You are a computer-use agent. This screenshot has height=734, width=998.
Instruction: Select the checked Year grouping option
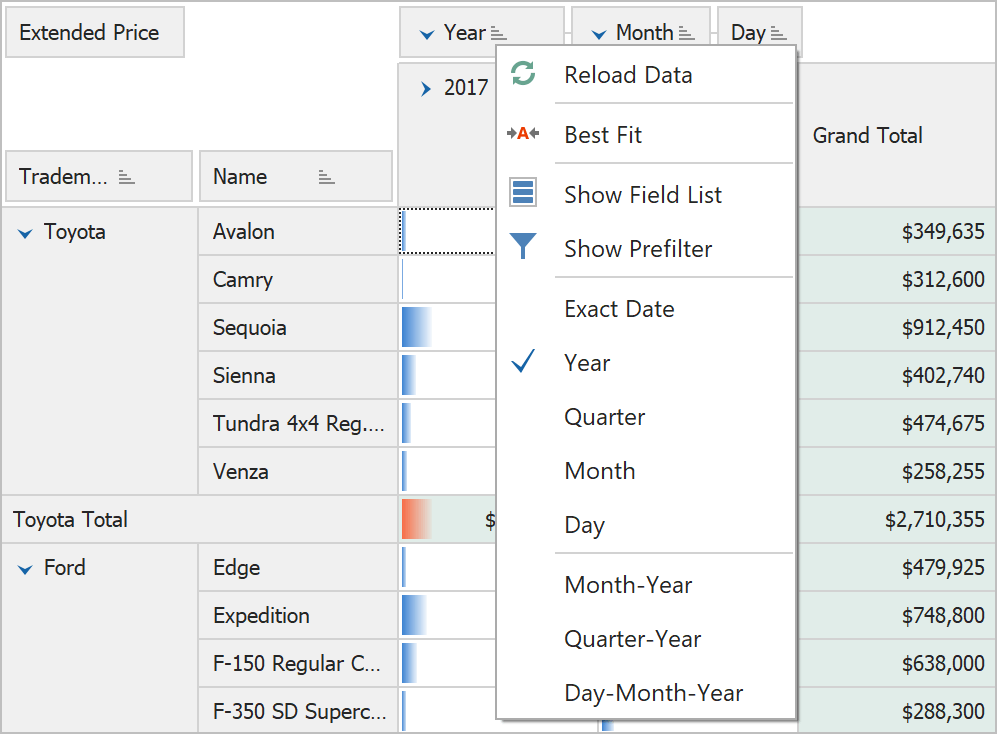[x=587, y=363]
